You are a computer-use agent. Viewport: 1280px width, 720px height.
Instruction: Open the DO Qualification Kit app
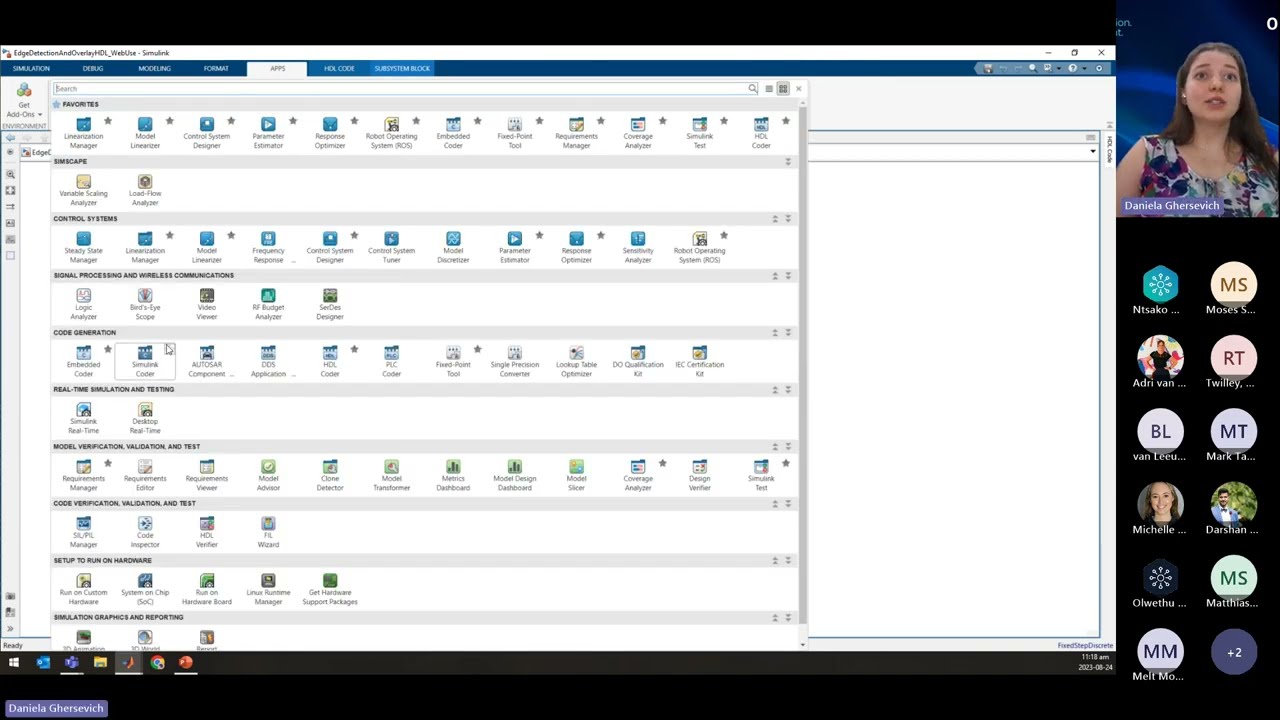(638, 361)
